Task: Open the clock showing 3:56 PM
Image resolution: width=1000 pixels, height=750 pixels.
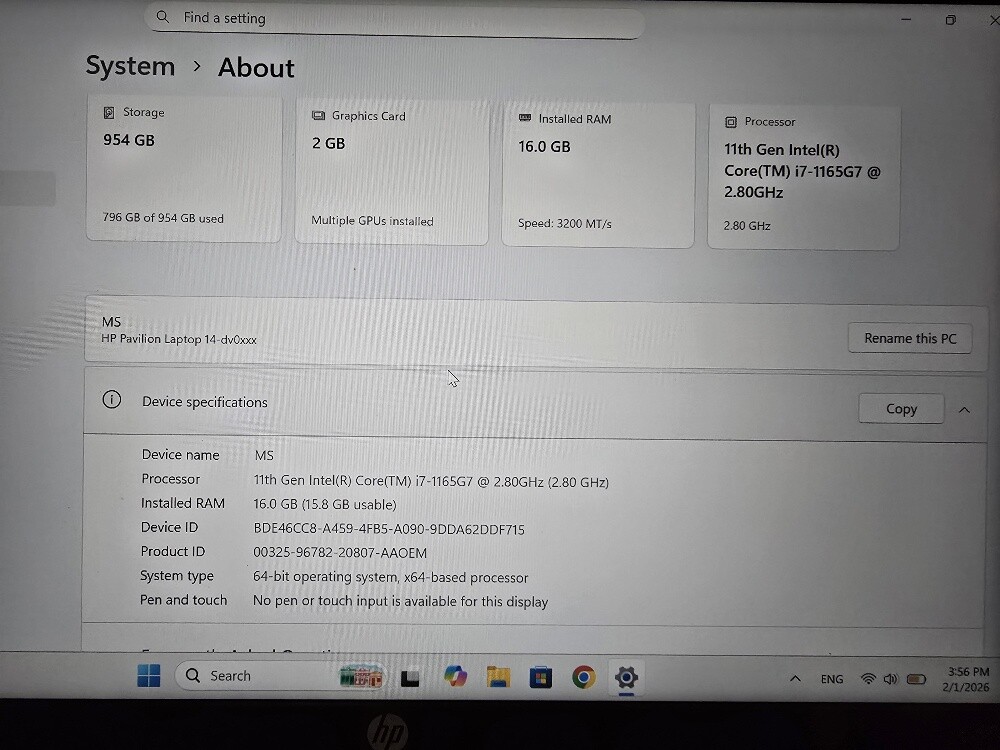Action: 967,679
